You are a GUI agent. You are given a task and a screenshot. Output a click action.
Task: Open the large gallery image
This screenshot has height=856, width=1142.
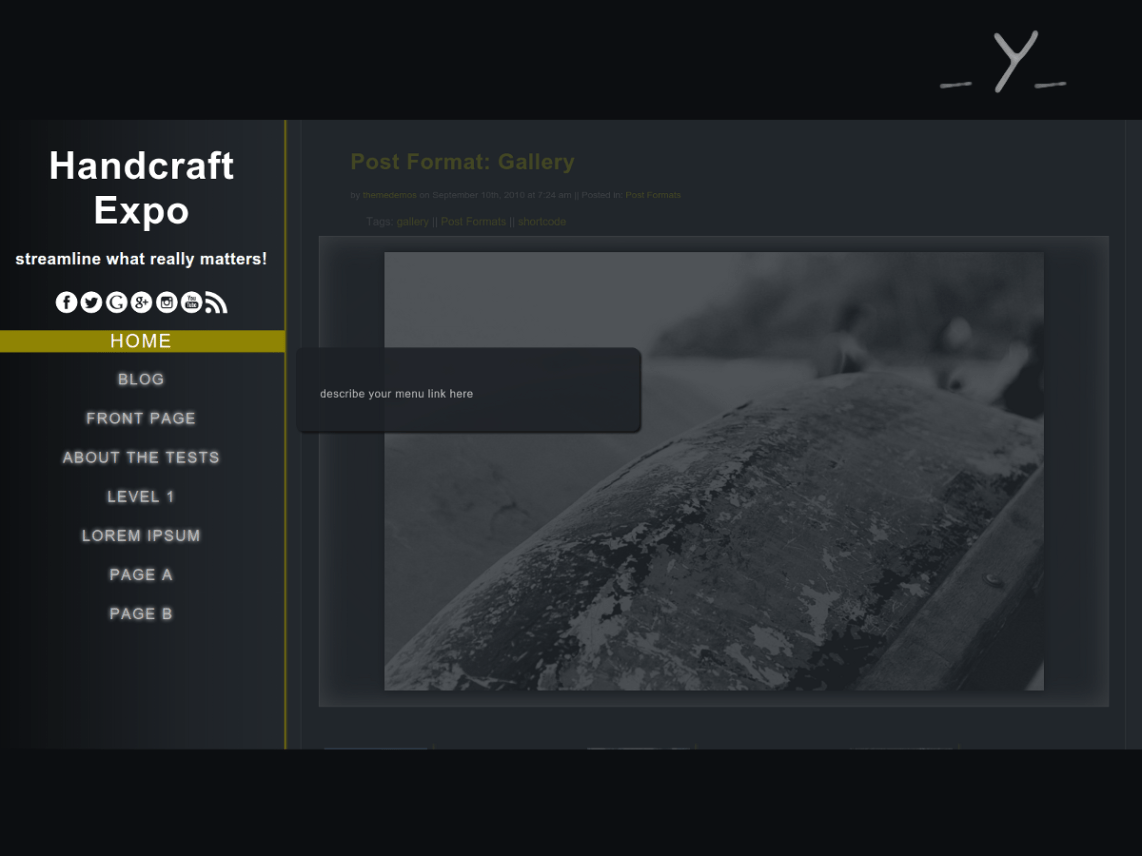click(713, 470)
